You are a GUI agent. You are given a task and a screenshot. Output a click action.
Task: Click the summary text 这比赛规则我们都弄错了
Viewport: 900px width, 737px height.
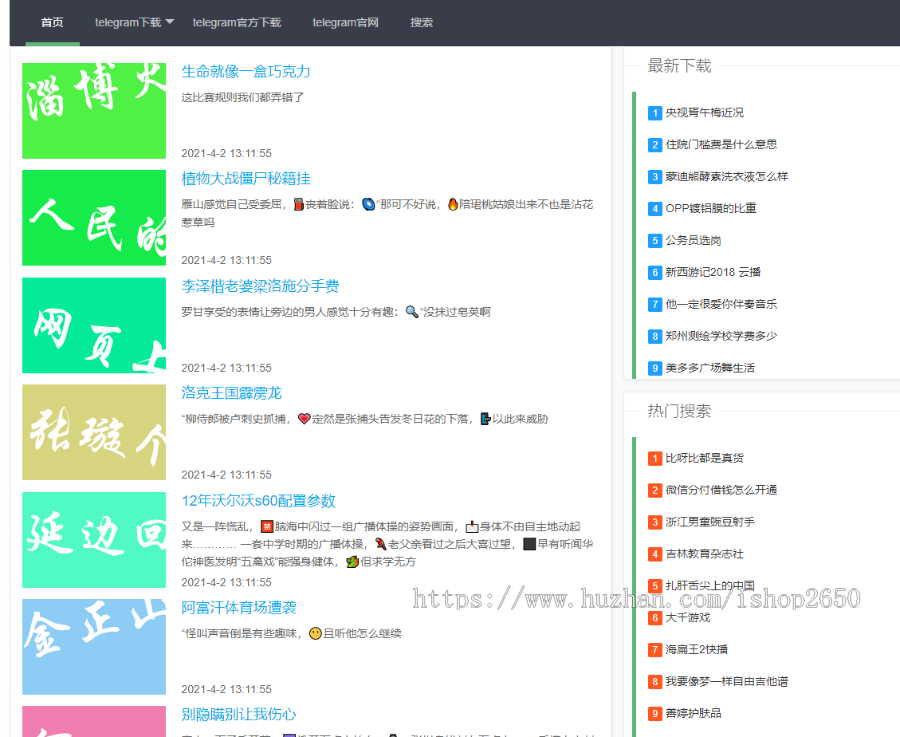click(243, 98)
